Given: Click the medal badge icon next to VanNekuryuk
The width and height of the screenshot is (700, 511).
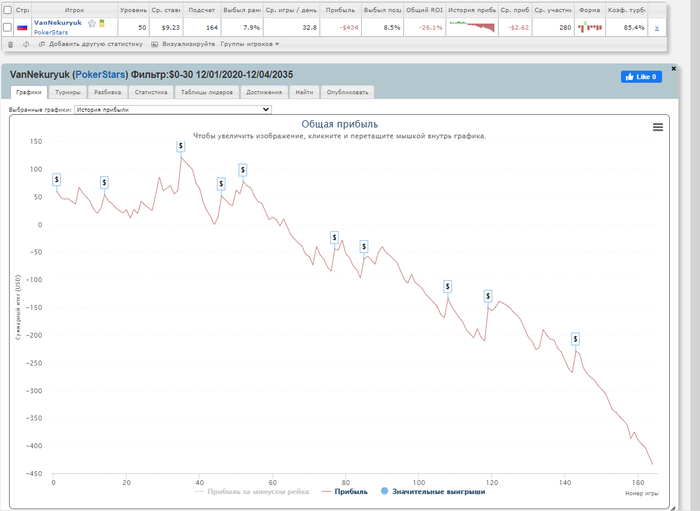Looking at the screenshot, I should [102, 23].
